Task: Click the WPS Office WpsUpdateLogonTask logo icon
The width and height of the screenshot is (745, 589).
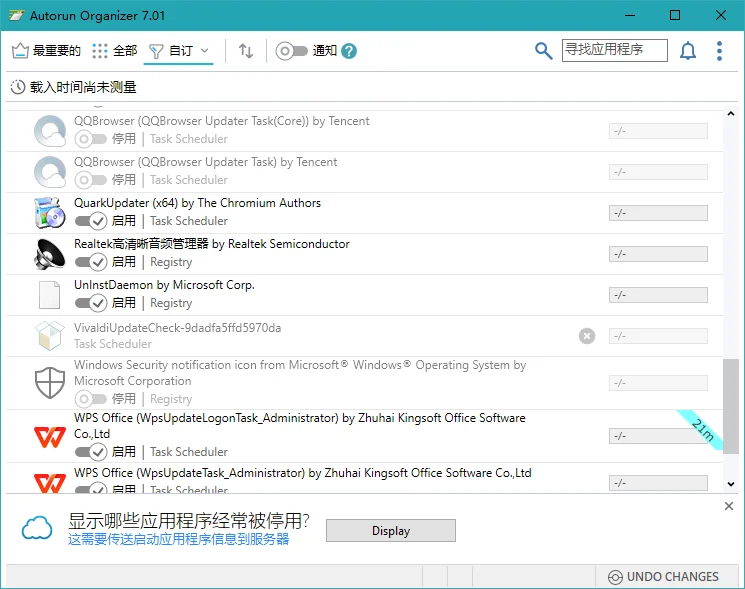Action: pos(50,437)
